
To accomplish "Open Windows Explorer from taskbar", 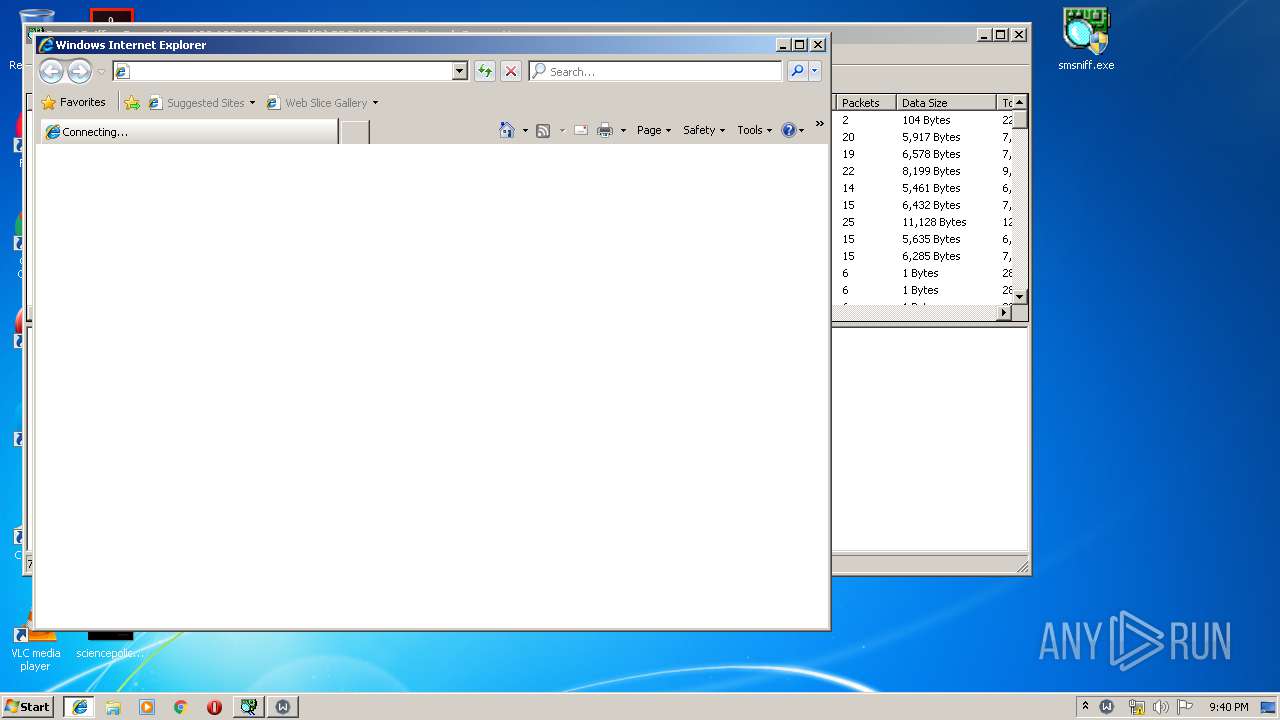I will click(113, 707).
